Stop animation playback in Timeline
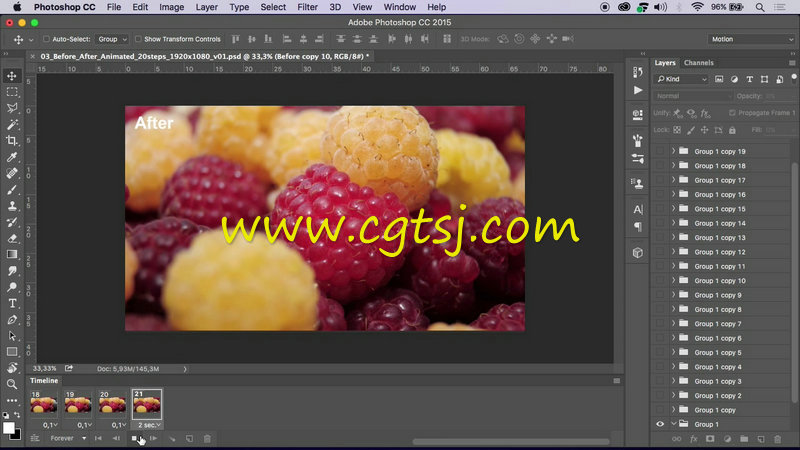Screen dimensions: 800x450 point(134,438)
